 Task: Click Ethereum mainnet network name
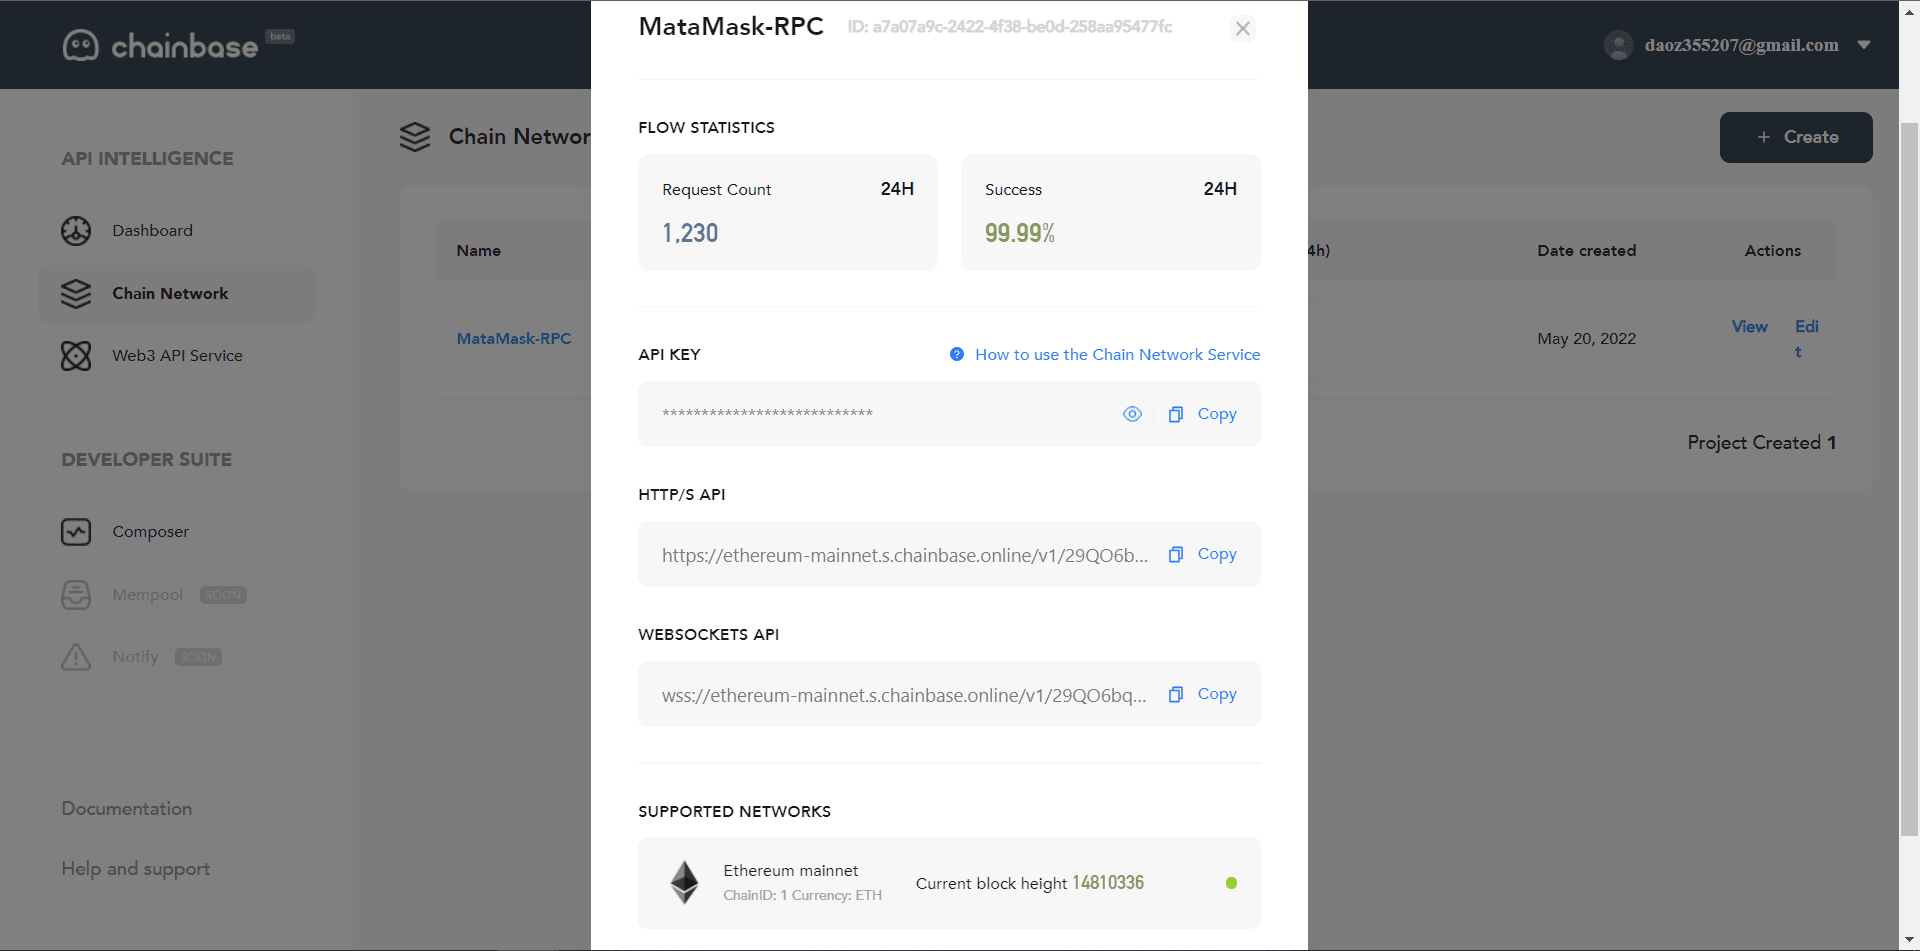pos(790,871)
